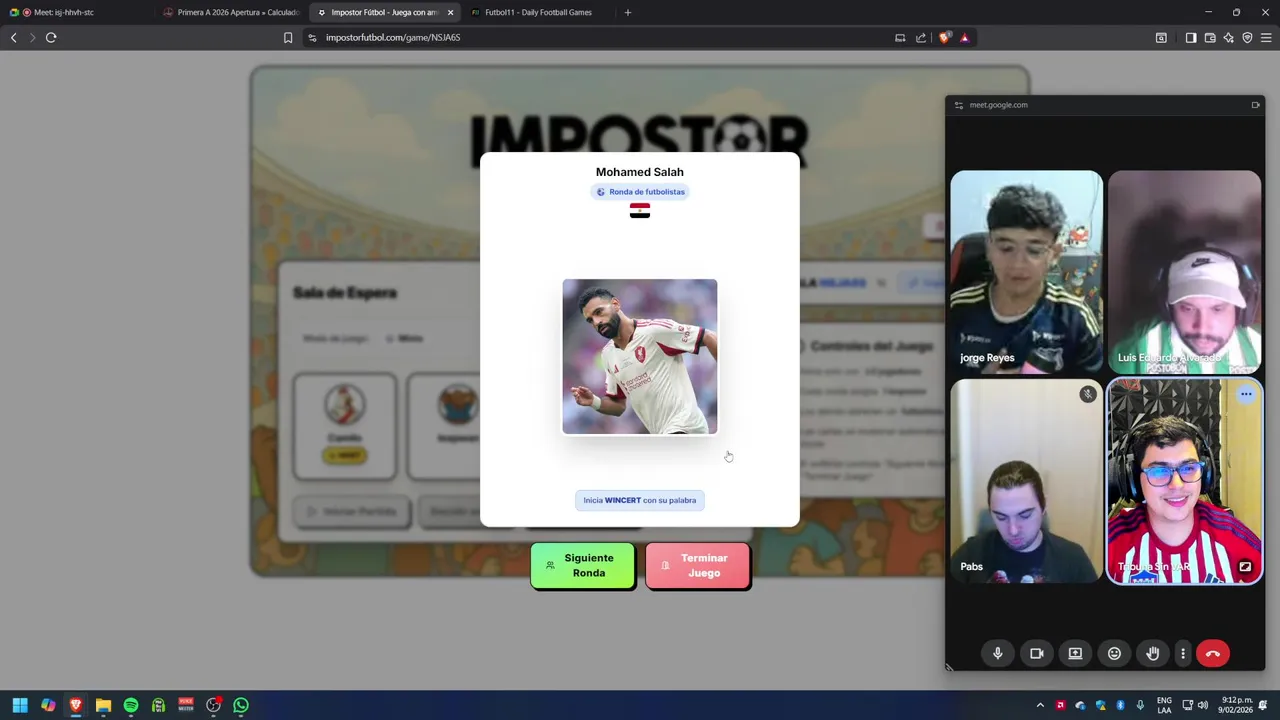Open options on Tribuna Sin VAR tile

pos(1246,394)
